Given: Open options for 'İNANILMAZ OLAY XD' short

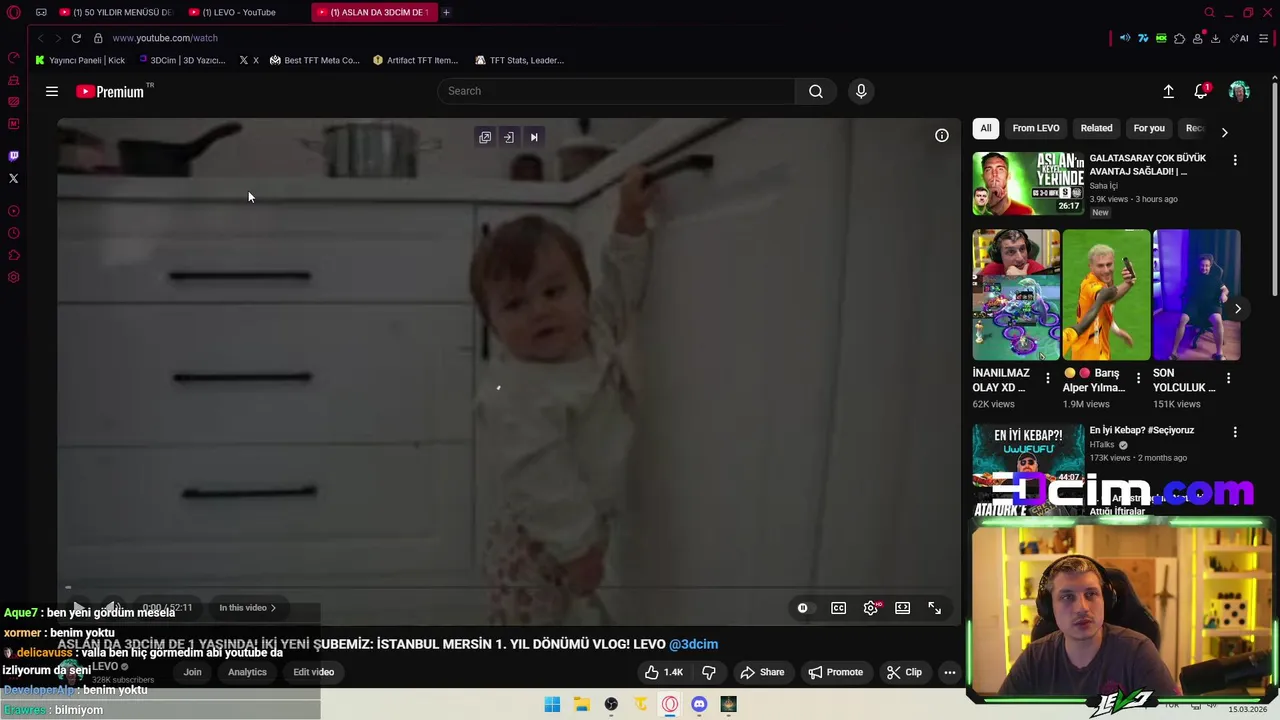Looking at the screenshot, I should [x=1047, y=378].
